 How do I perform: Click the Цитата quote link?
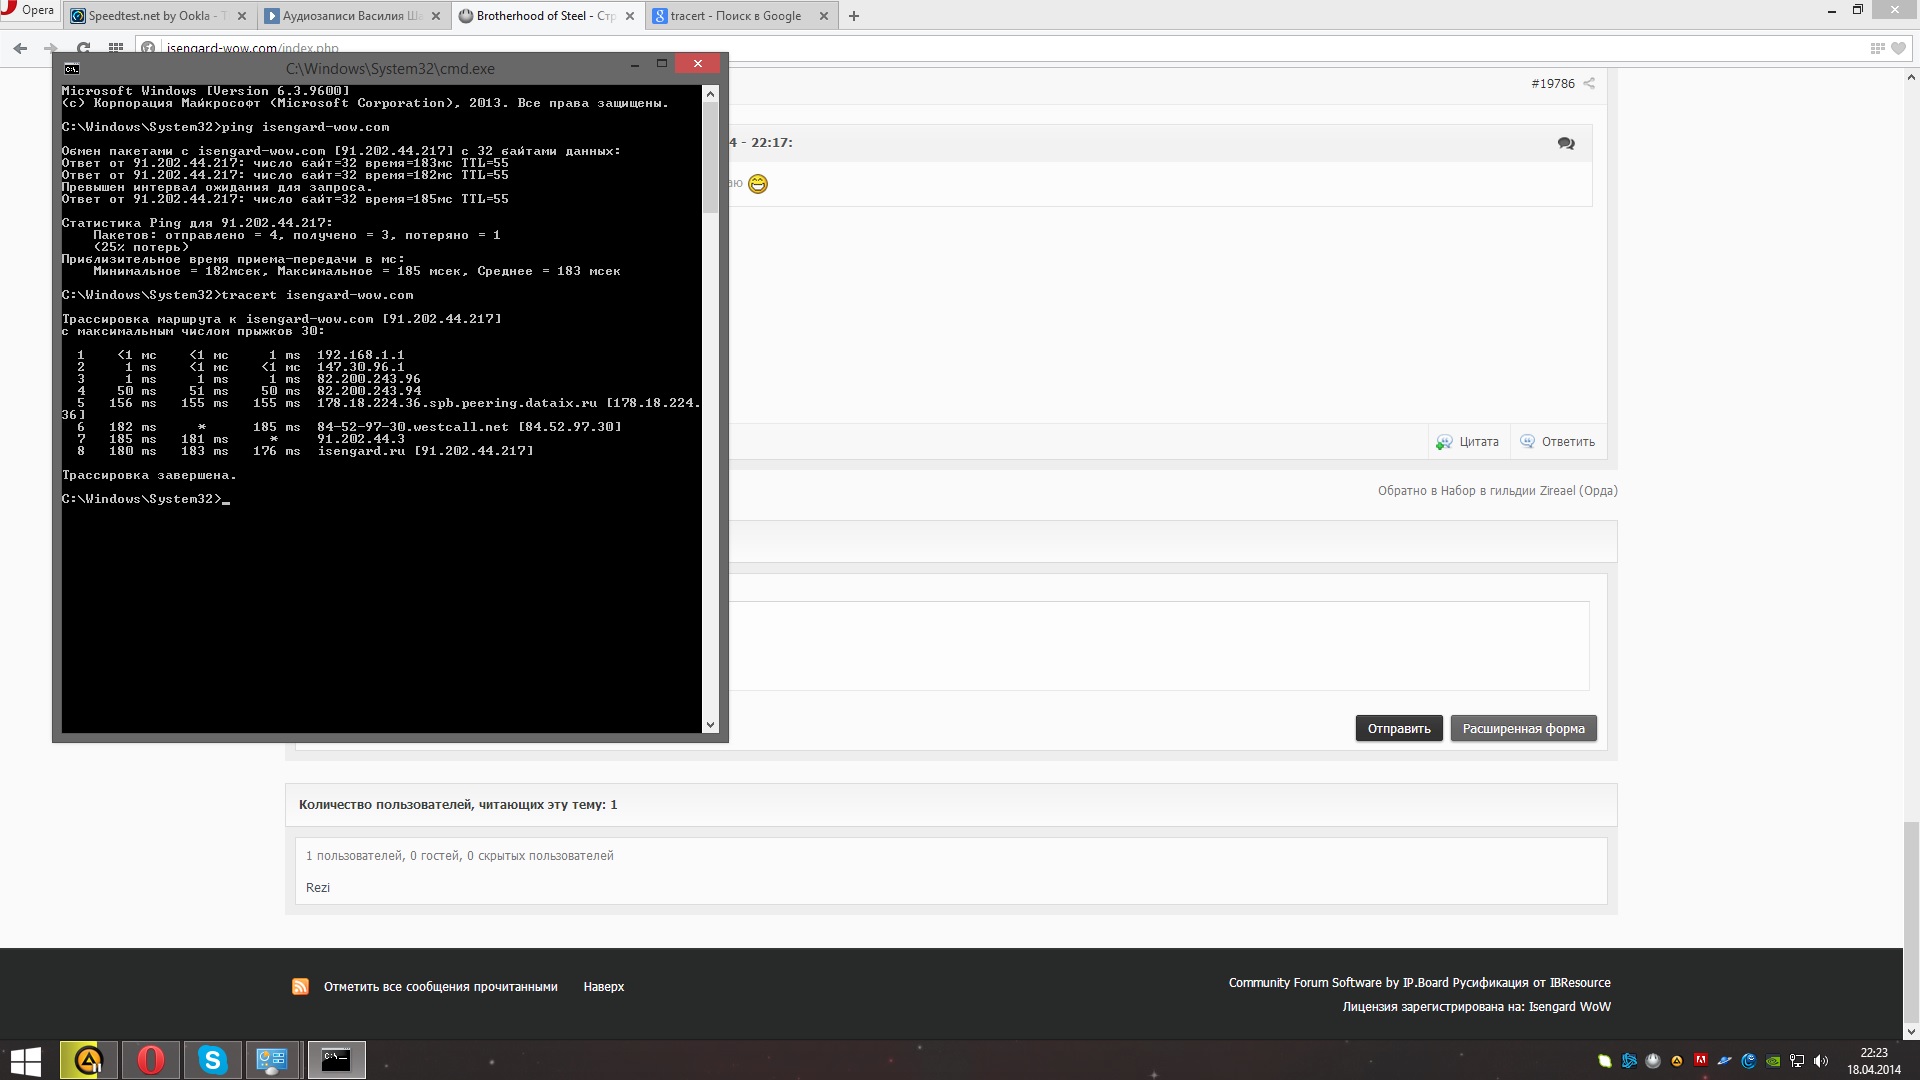click(1467, 442)
